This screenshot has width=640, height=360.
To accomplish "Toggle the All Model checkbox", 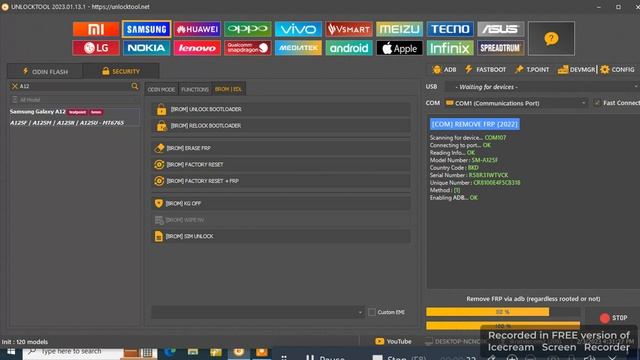I will click(x=15, y=100).
